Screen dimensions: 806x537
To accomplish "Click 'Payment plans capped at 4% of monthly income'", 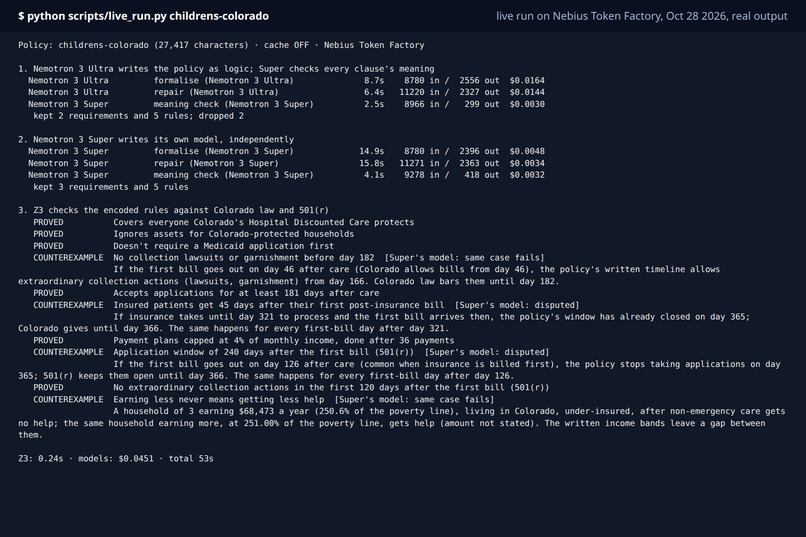I will pos(224,341).
